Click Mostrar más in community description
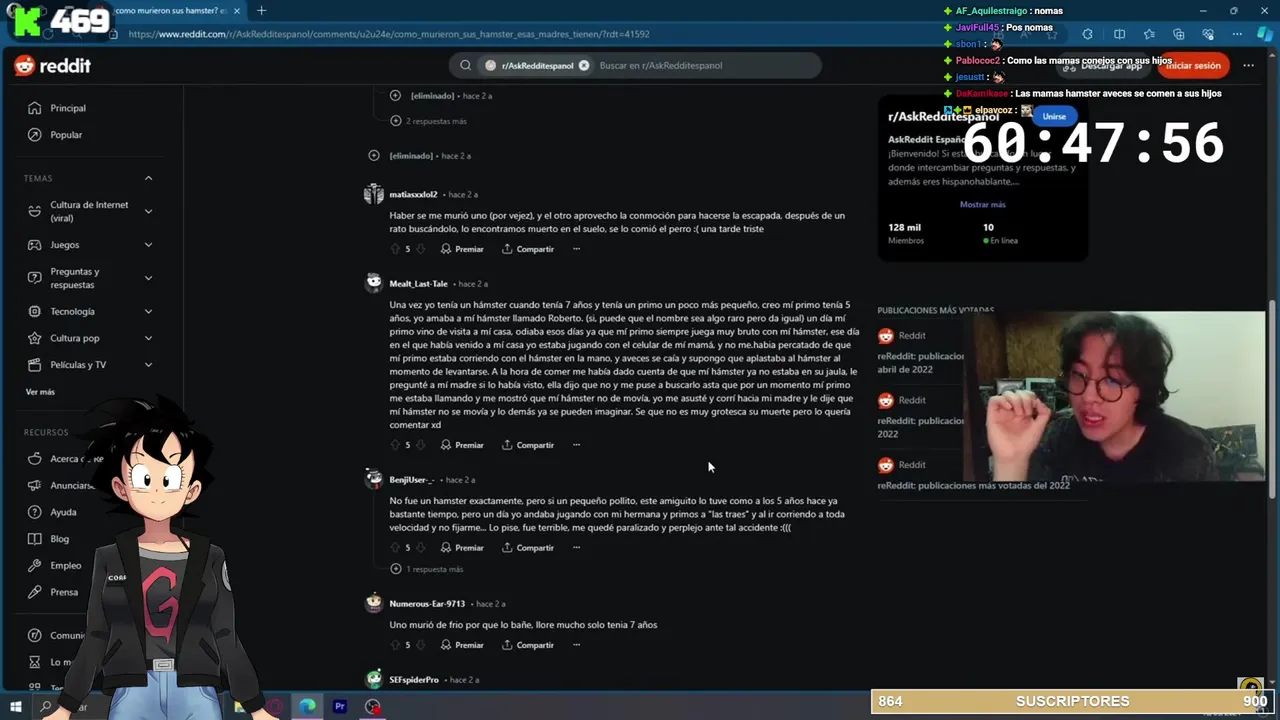Screen dimensions: 1280x720 (982, 204)
